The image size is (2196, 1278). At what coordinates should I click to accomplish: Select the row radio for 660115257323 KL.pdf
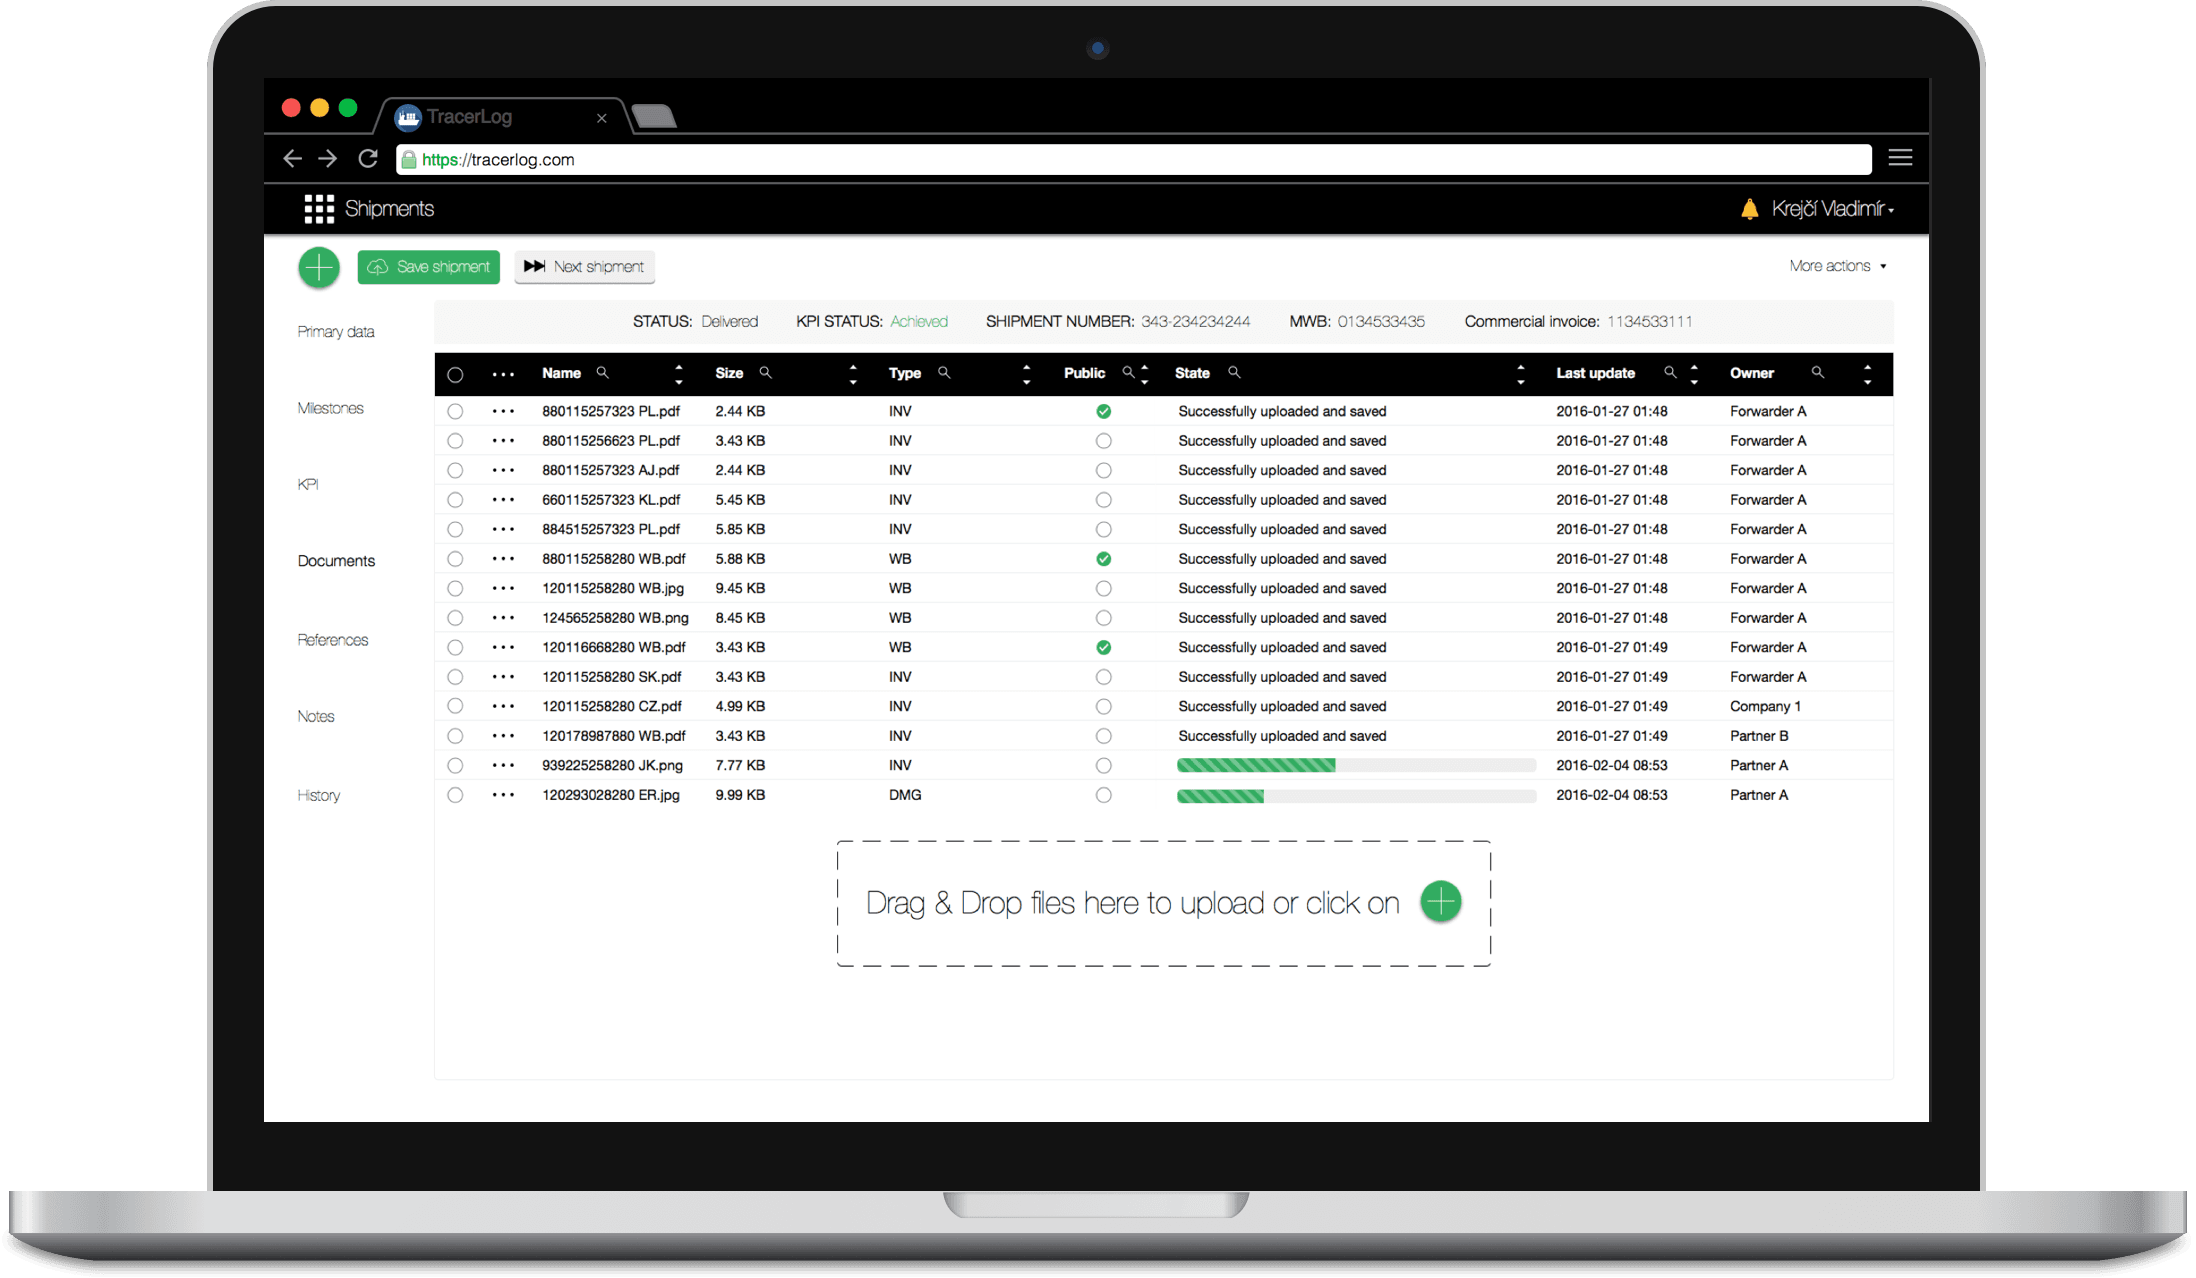coord(456,499)
